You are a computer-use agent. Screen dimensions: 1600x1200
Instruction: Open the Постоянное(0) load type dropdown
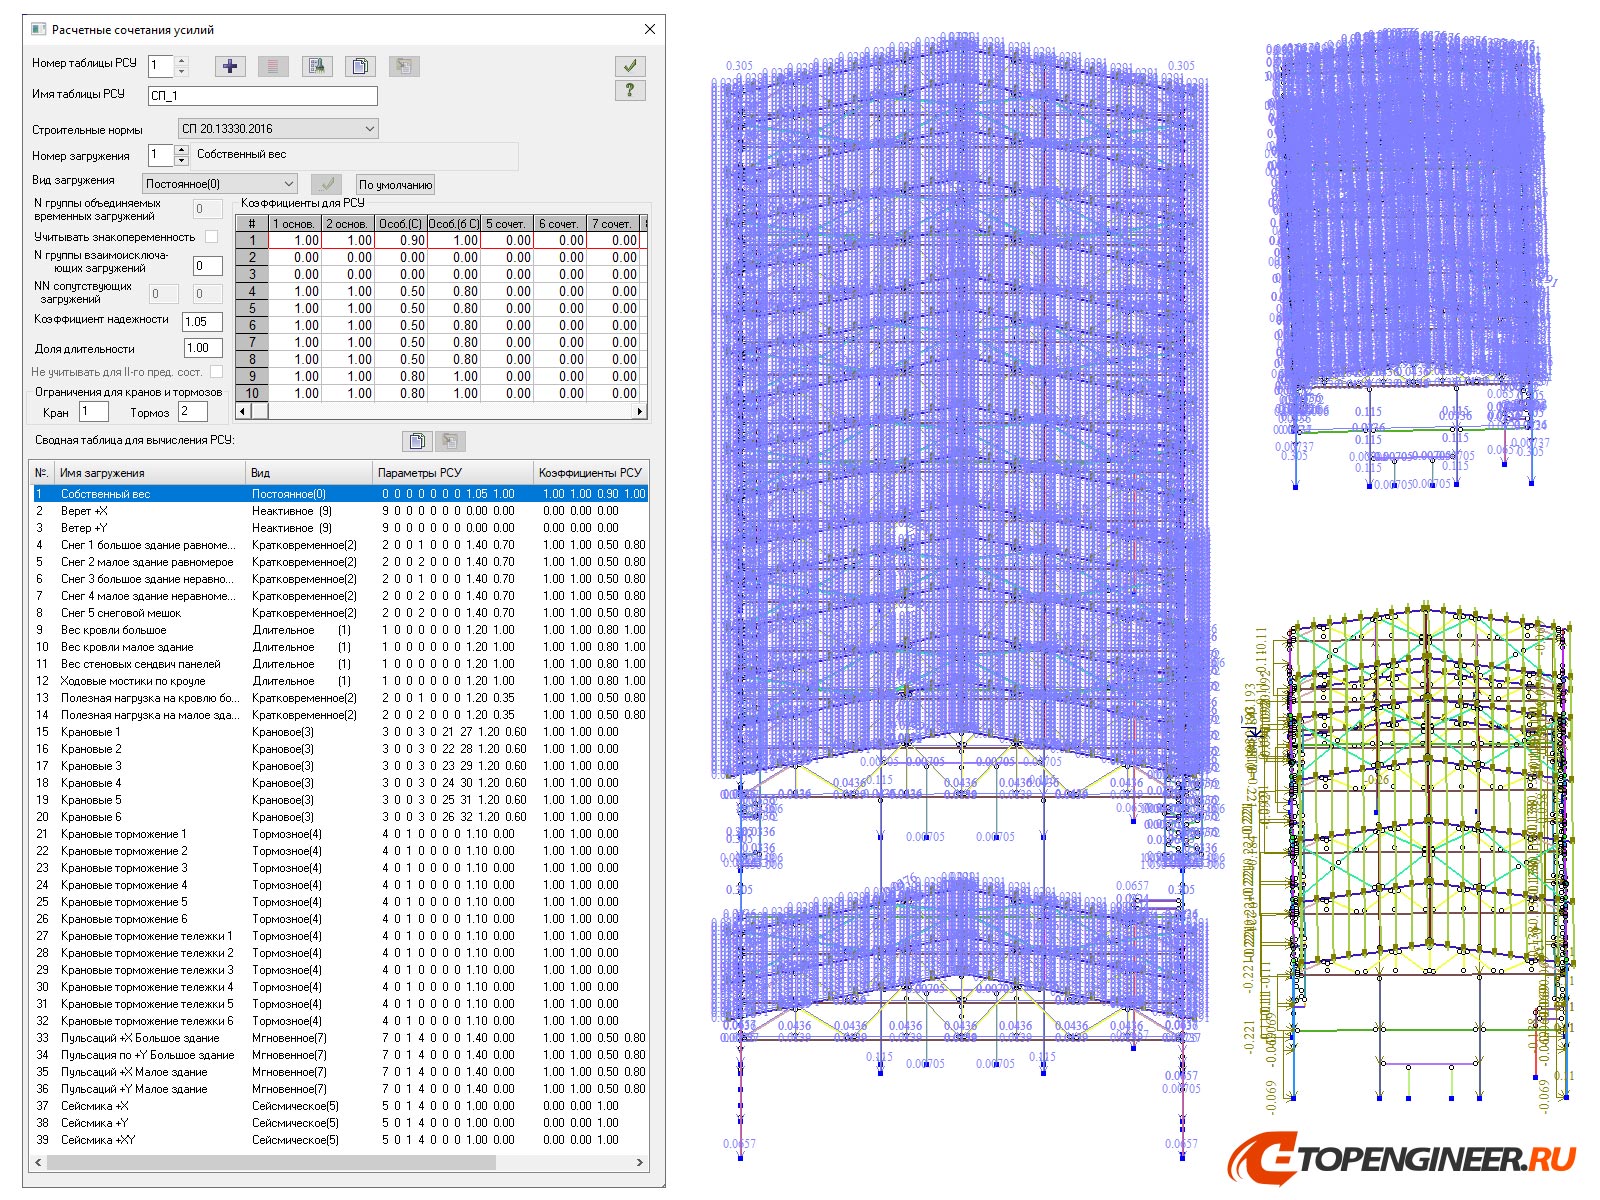pos(290,184)
